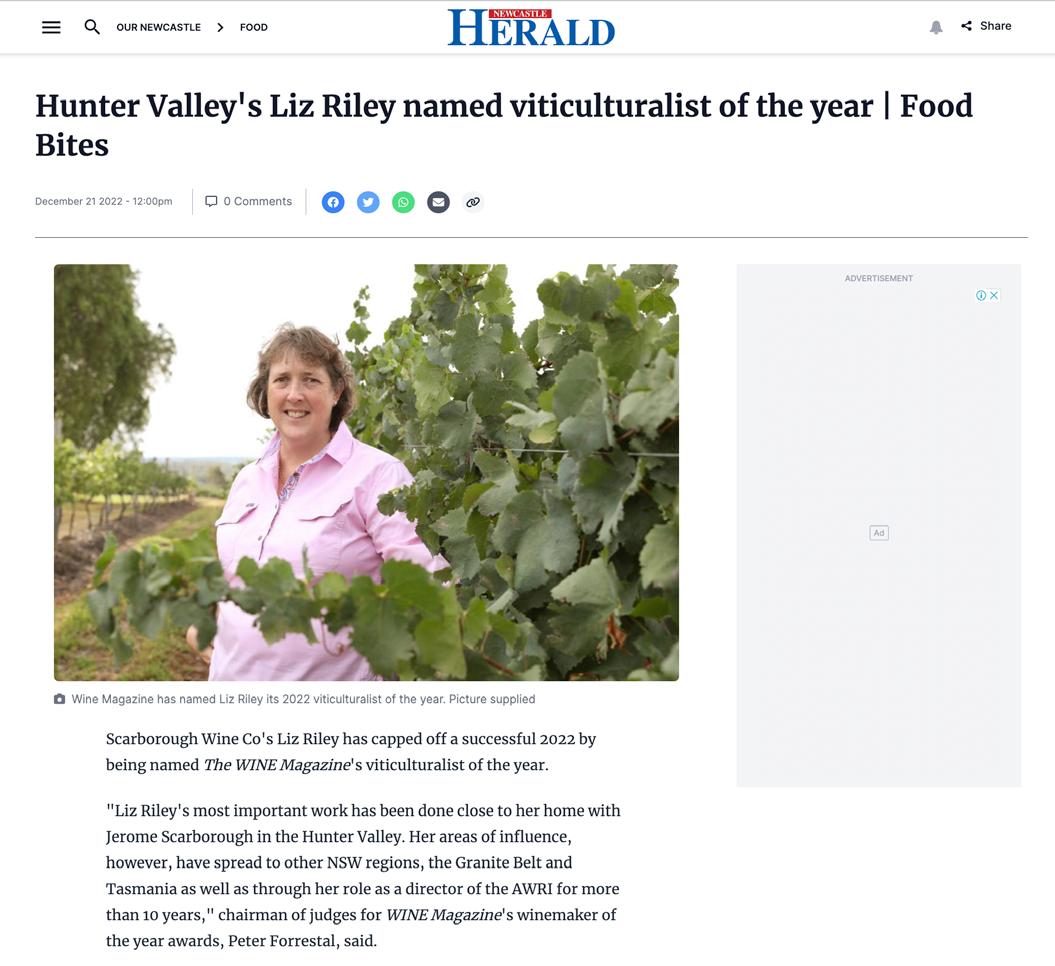Open the search magnifier icon
This screenshot has height=966, width=1055.
pos(92,27)
